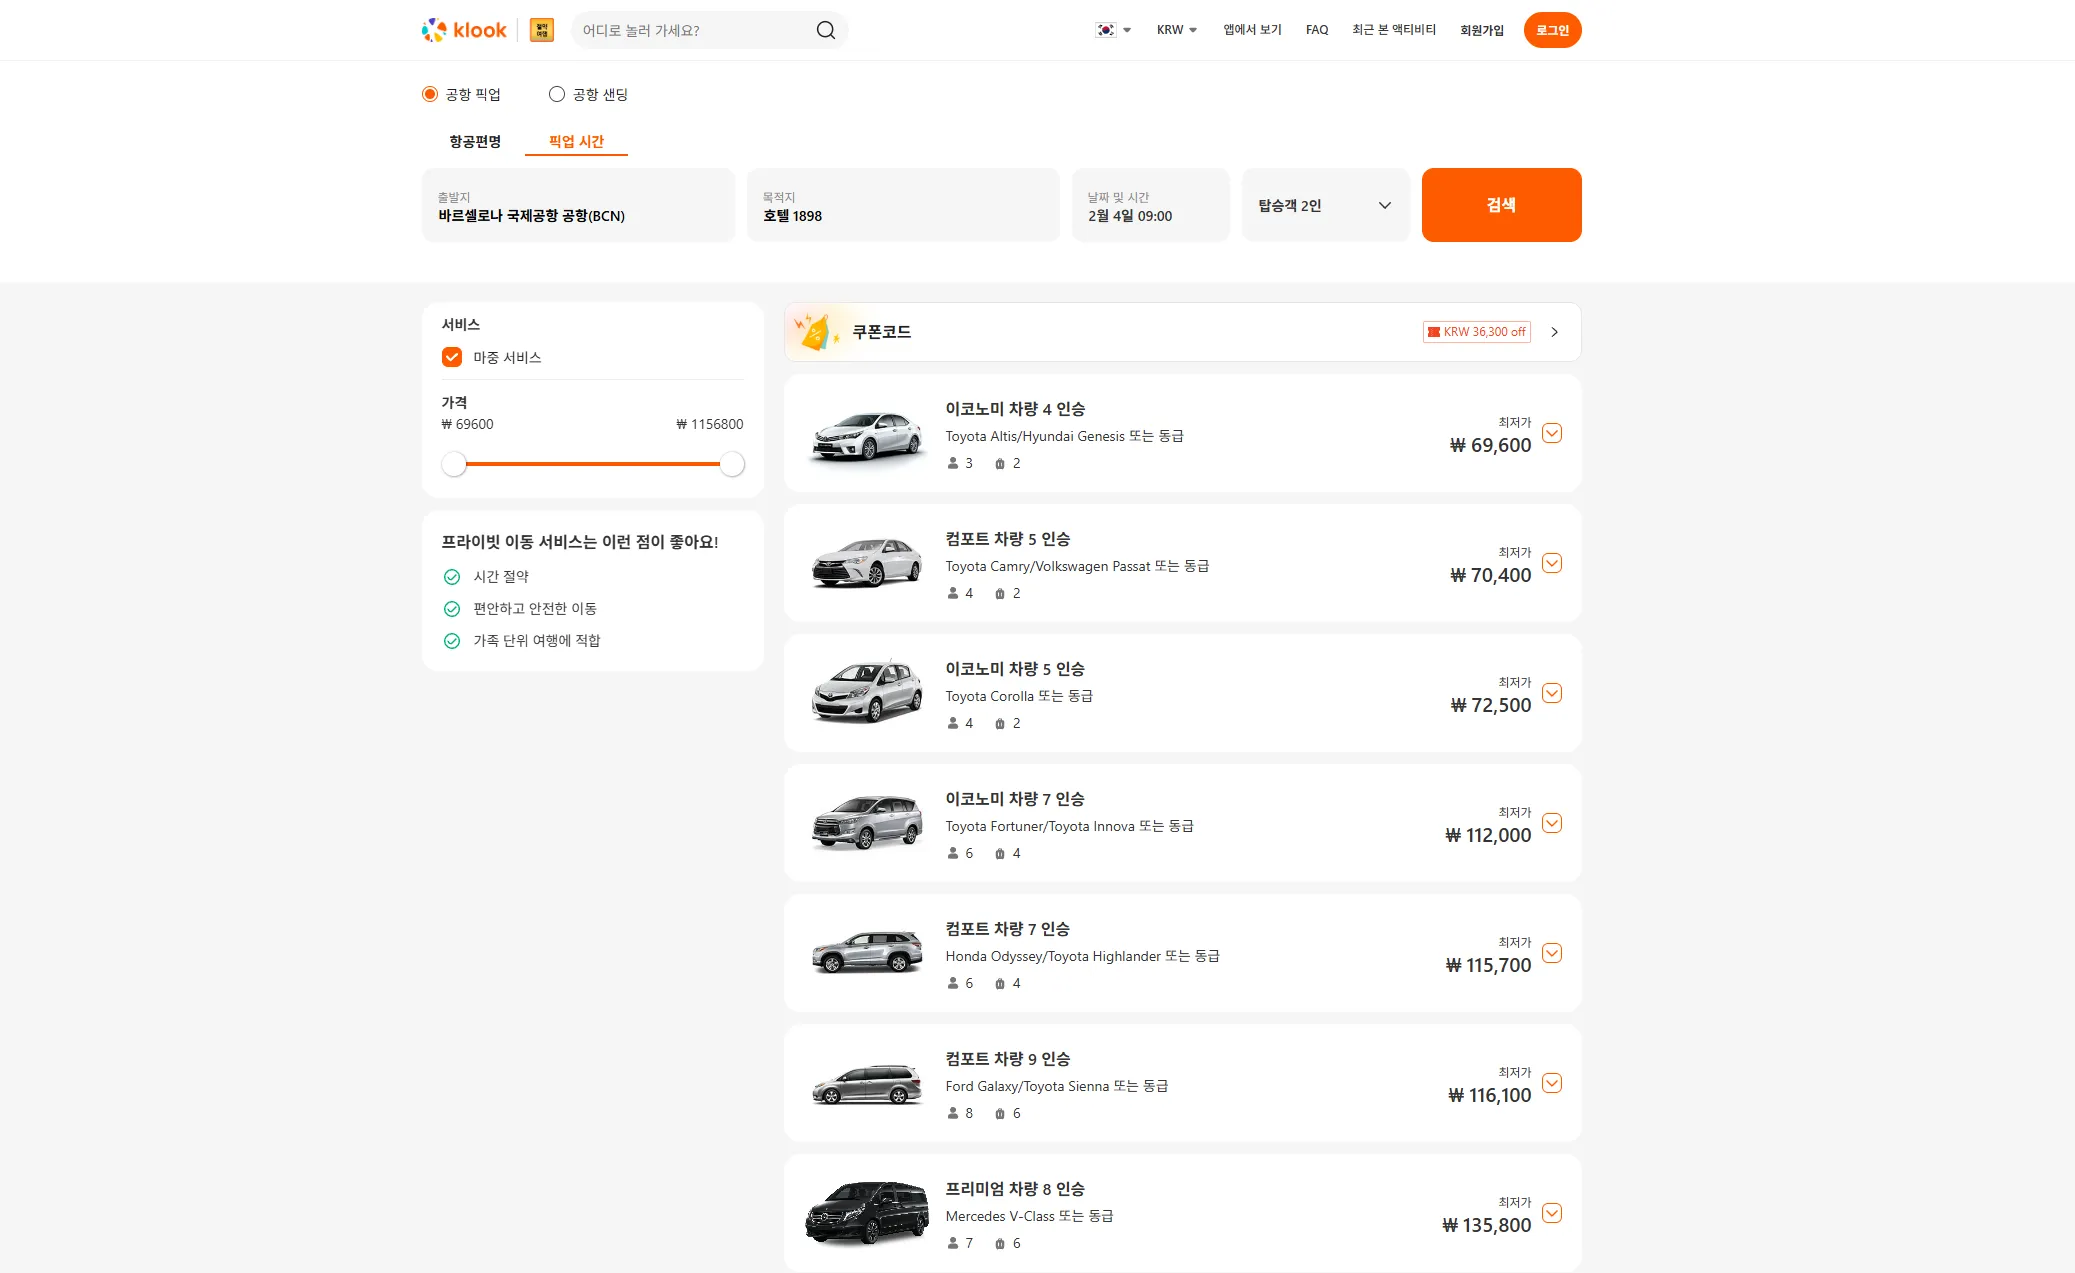Open the KRW currency dropdown

coord(1176,29)
